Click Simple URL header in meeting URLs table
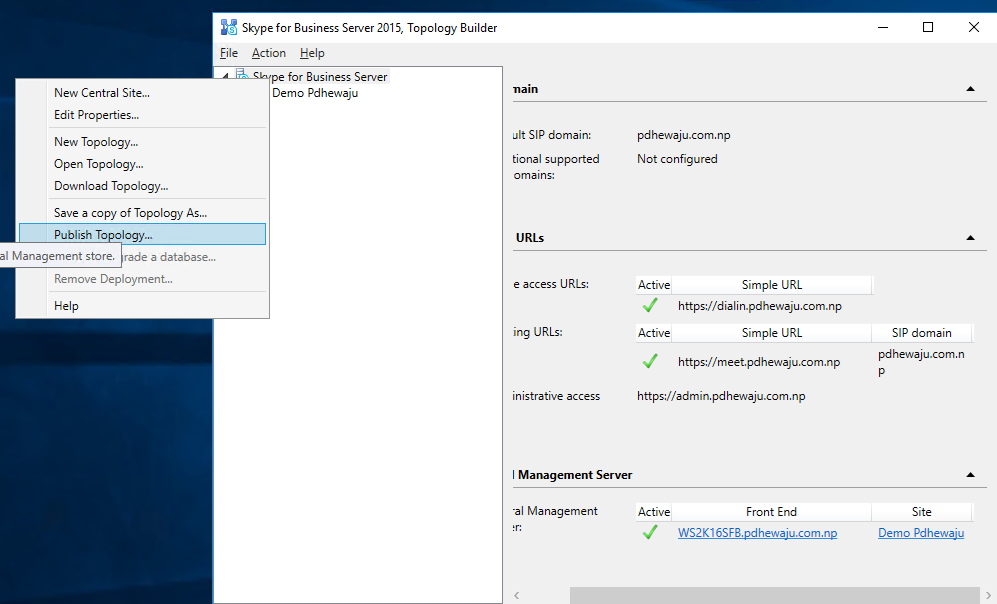Viewport: 997px width, 604px height. click(772, 333)
